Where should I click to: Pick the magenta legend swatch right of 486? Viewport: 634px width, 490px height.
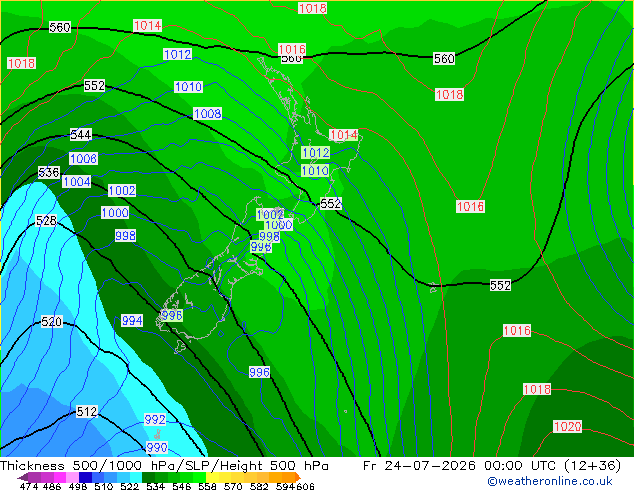(60, 477)
